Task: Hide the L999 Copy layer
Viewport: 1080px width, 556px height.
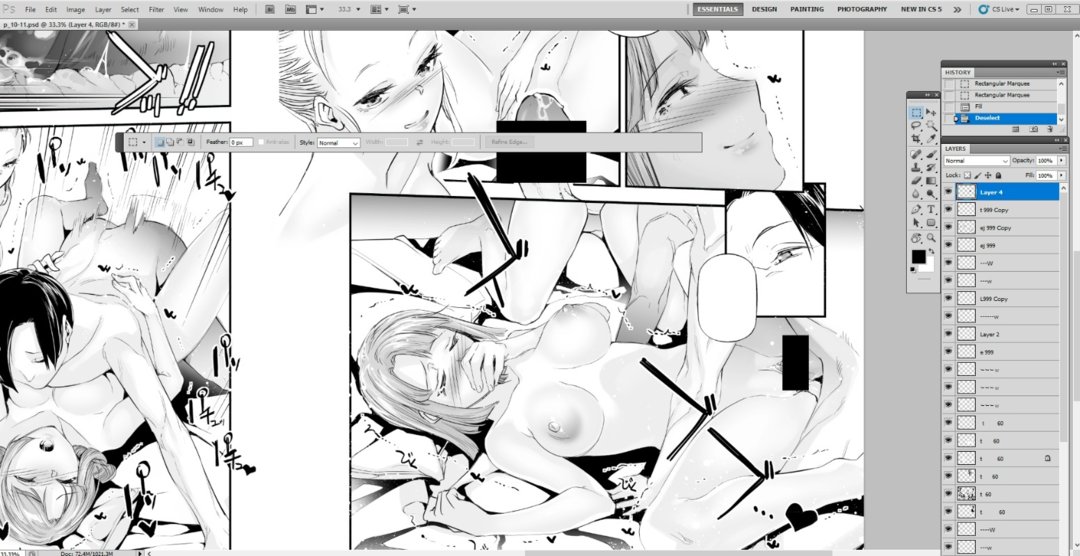Action: click(948, 298)
